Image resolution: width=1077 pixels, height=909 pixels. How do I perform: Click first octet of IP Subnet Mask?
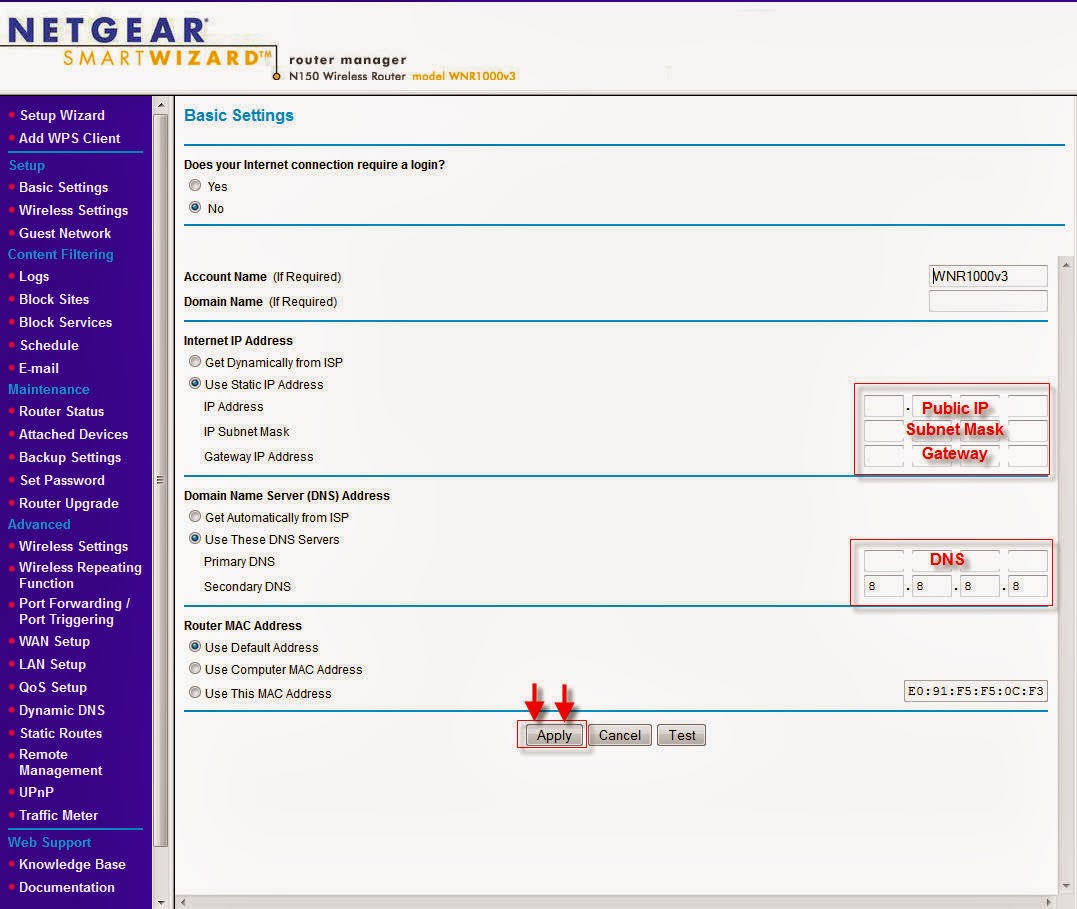point(883,431)
